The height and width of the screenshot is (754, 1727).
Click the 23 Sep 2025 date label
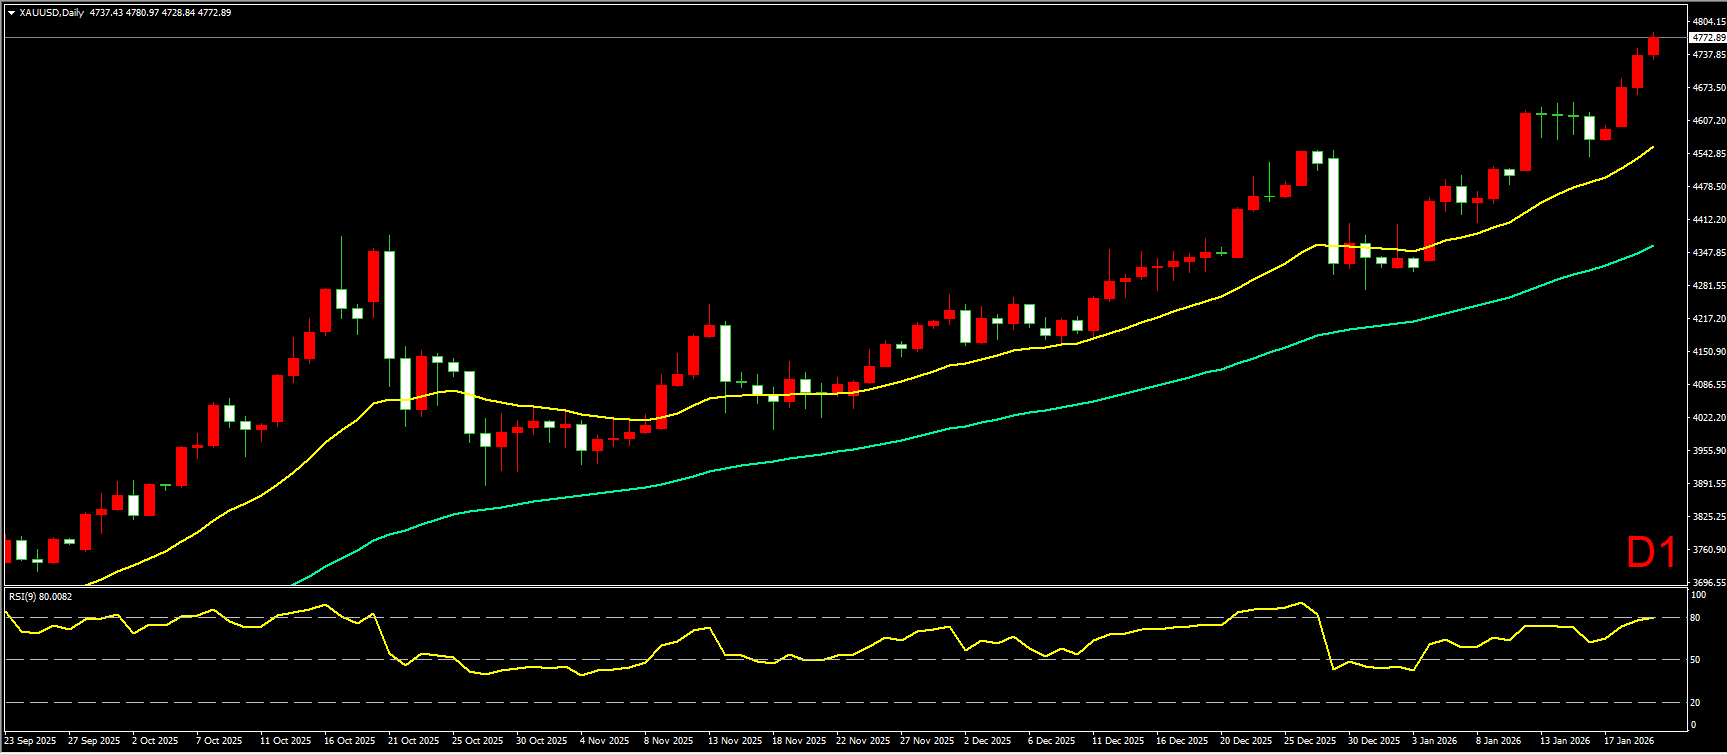point(30,741)
